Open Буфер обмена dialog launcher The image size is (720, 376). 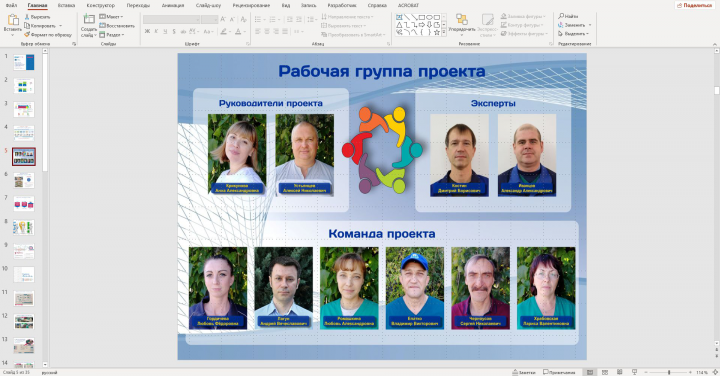pyautogui.click(x=74, y=44)
